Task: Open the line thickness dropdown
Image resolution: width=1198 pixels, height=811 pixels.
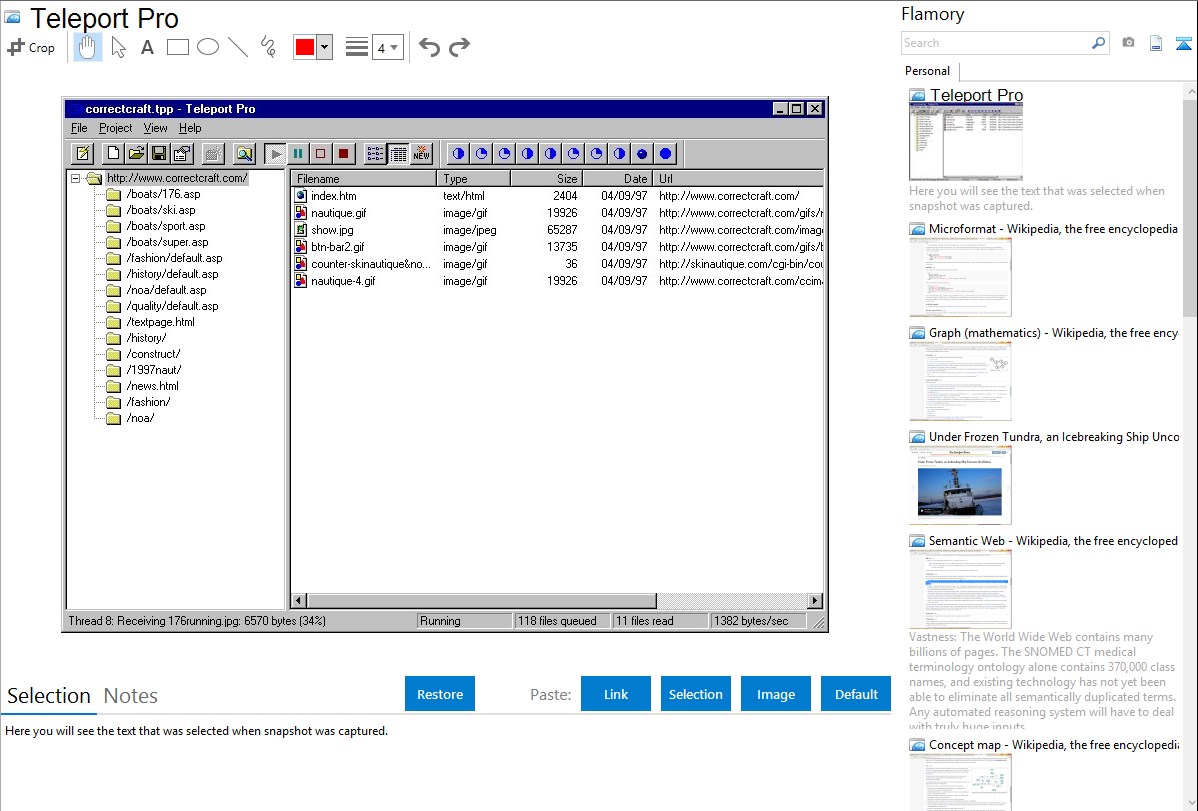Action: pyautogui.click(x=387, y=47)
